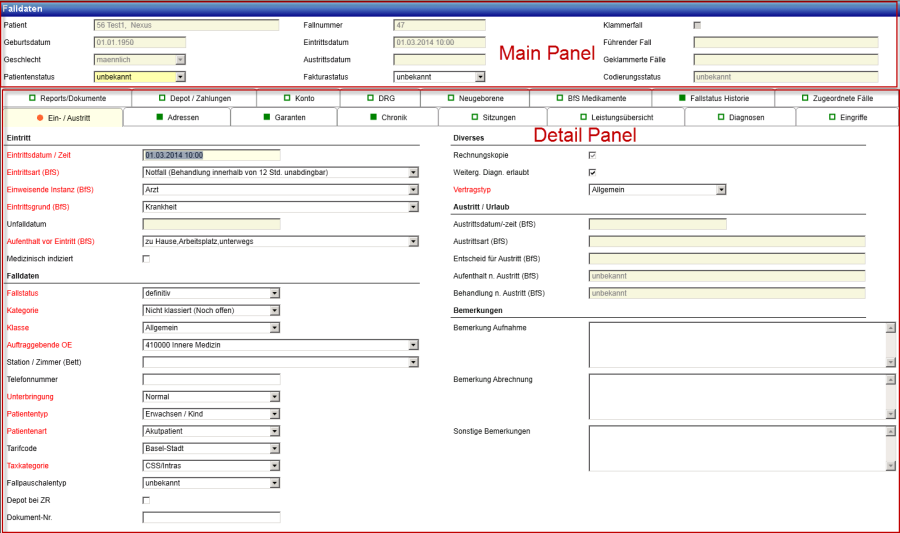The image size is (900, 533).
Task: Select the Fallstatus Historie tab
Action: point(712,98)
